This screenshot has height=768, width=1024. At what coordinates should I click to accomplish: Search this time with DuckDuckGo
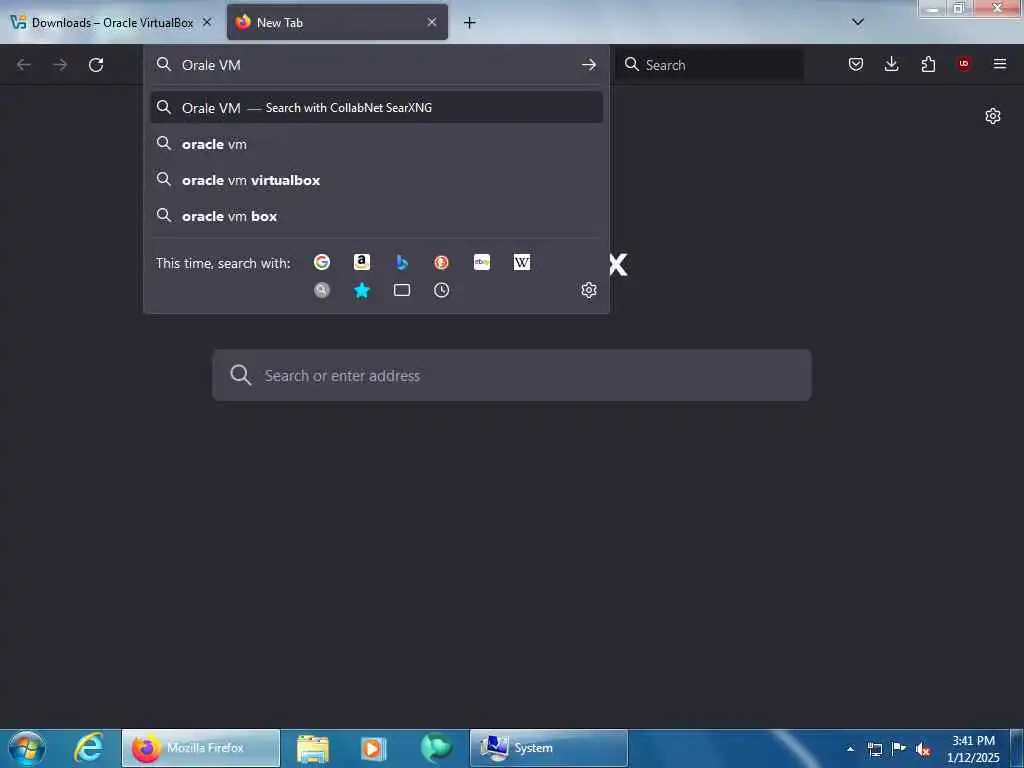[x=441, y=262]
